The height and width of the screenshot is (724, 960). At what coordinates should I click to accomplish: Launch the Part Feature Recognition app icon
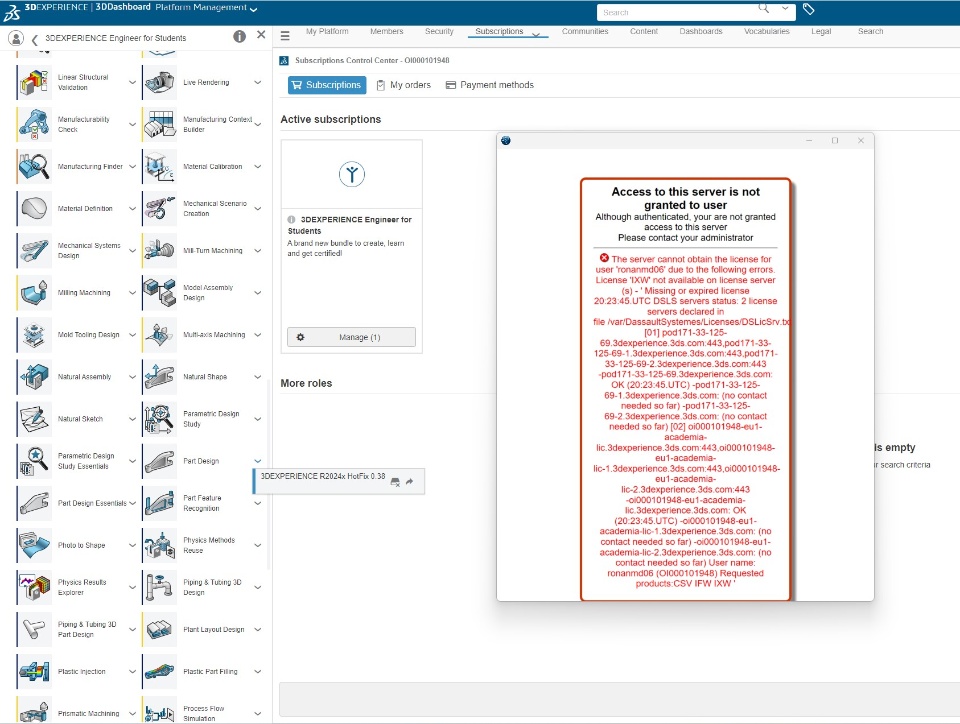(160, 503)
